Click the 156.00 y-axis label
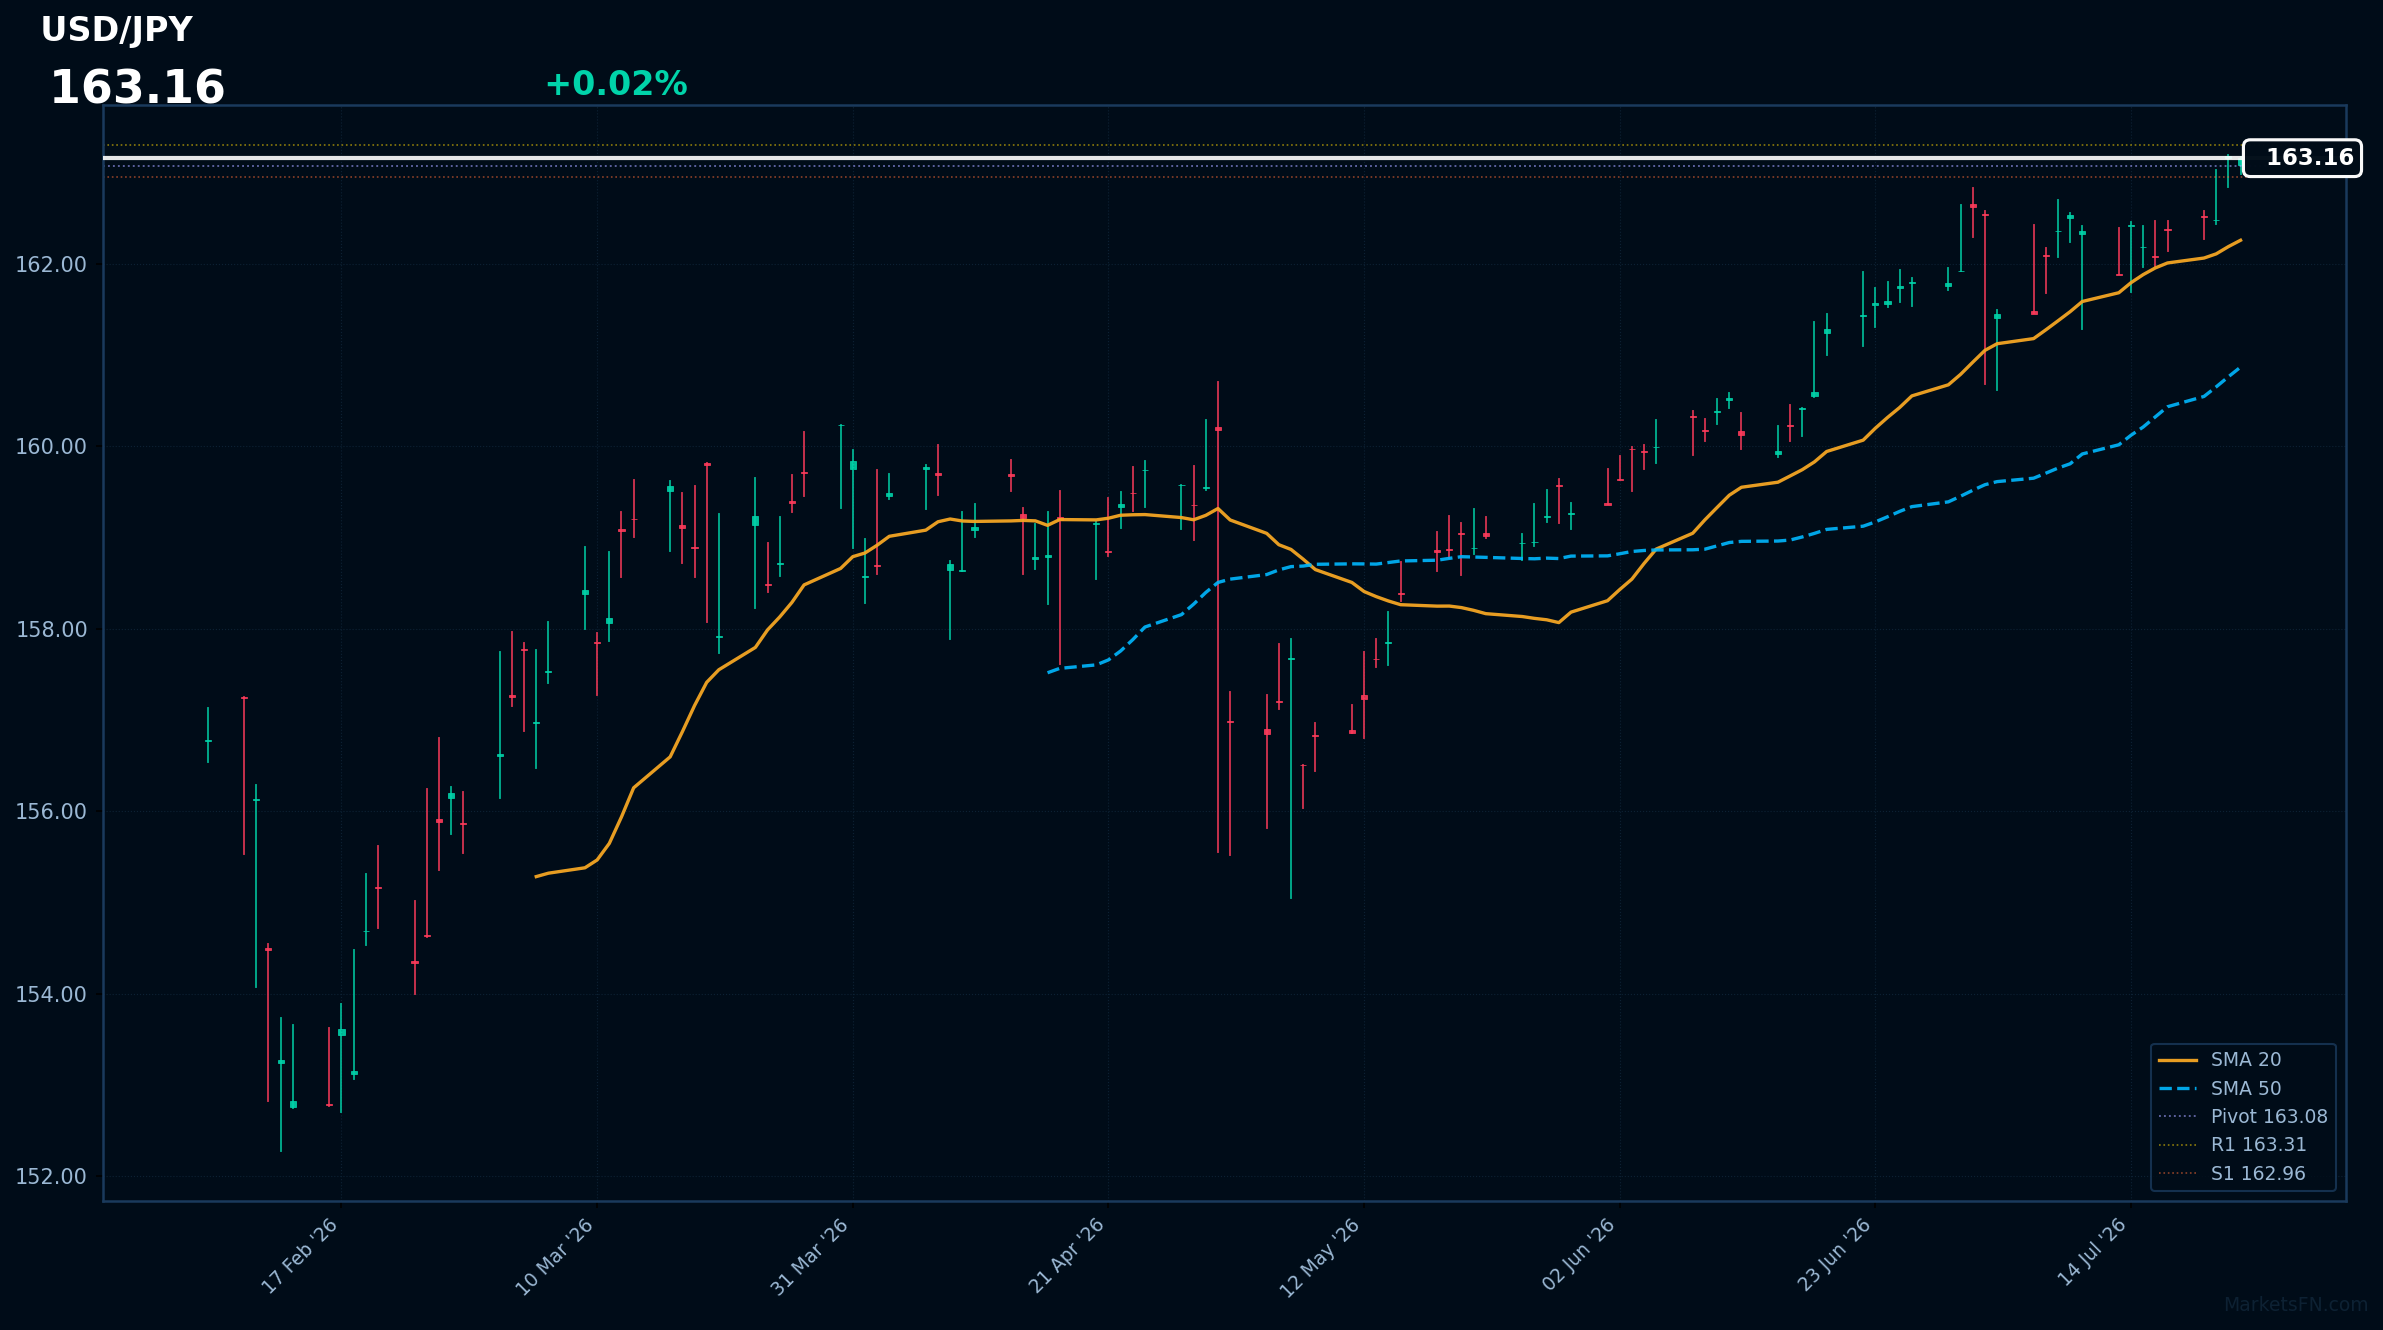This screenshot has height=1330, width=2383. tap(51, 812)
